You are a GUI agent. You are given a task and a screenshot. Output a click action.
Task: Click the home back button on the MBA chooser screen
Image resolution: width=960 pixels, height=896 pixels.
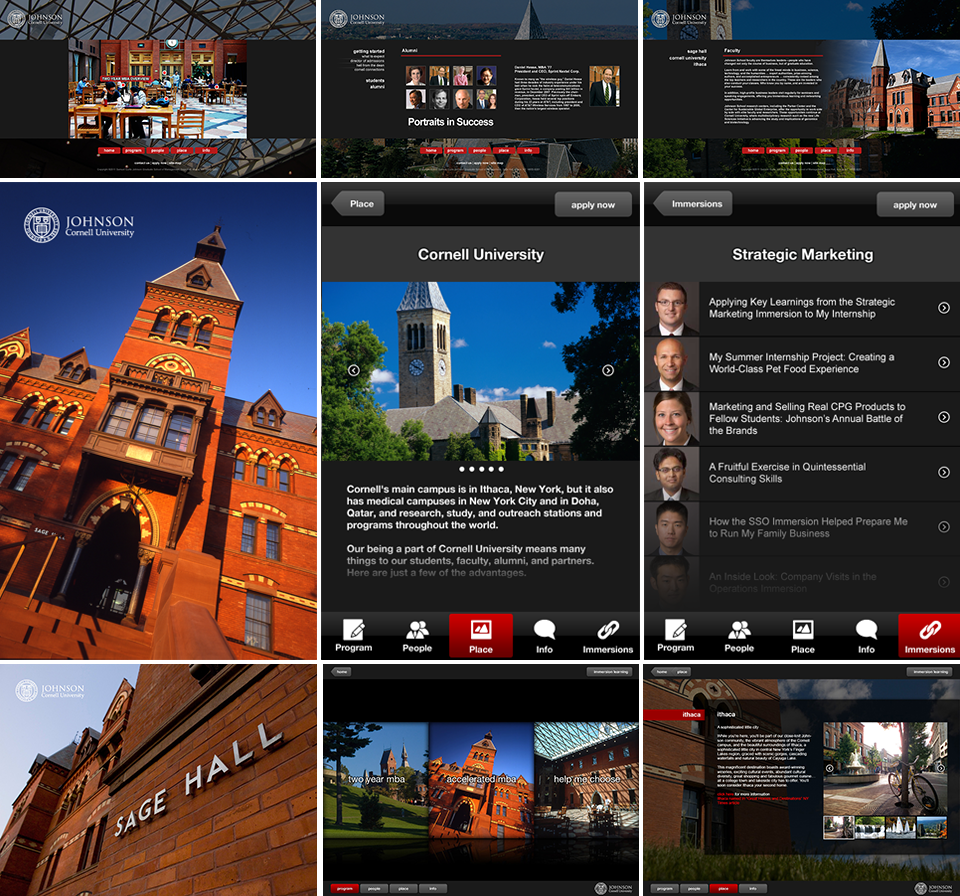[x=341, y=672]
